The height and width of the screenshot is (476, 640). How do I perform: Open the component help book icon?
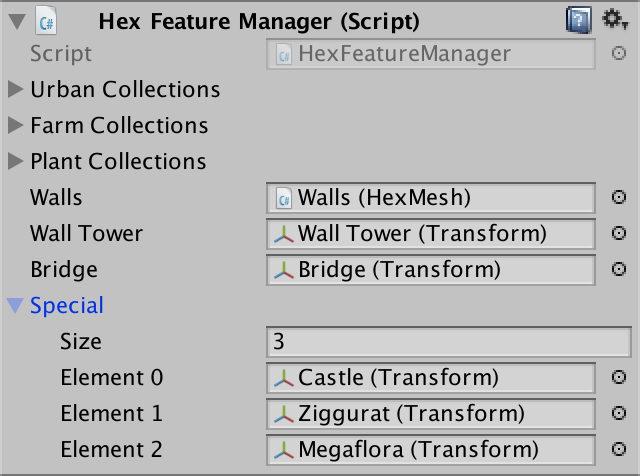pyautogui.click(x=579, y=19)
